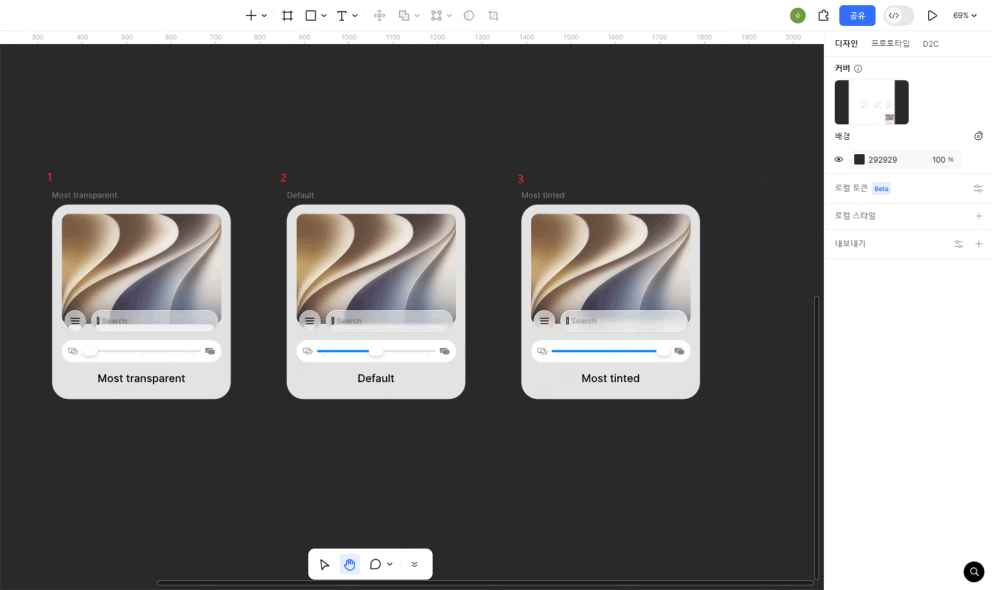The image size is (993, 590).
Task: Expand bottom toolbar with double chevron
Action: click(414, 564)
